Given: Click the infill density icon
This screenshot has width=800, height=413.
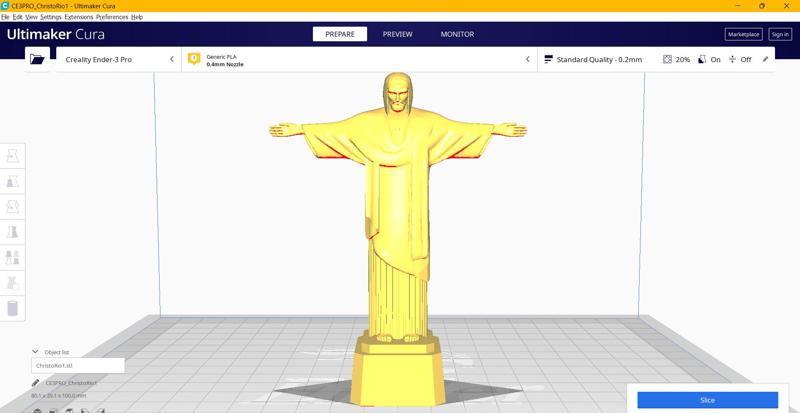Looking at the screenshot, I should pos(667,59).
